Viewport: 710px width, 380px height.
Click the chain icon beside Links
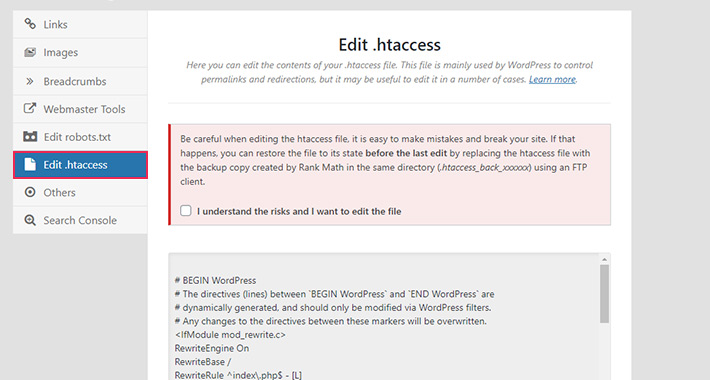coord(30,24)
